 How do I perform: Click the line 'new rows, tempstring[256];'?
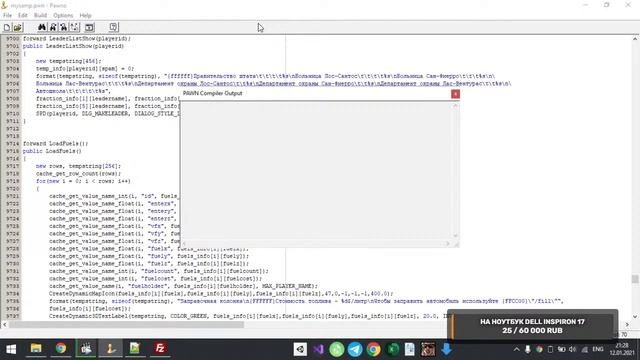click(78, 166)
